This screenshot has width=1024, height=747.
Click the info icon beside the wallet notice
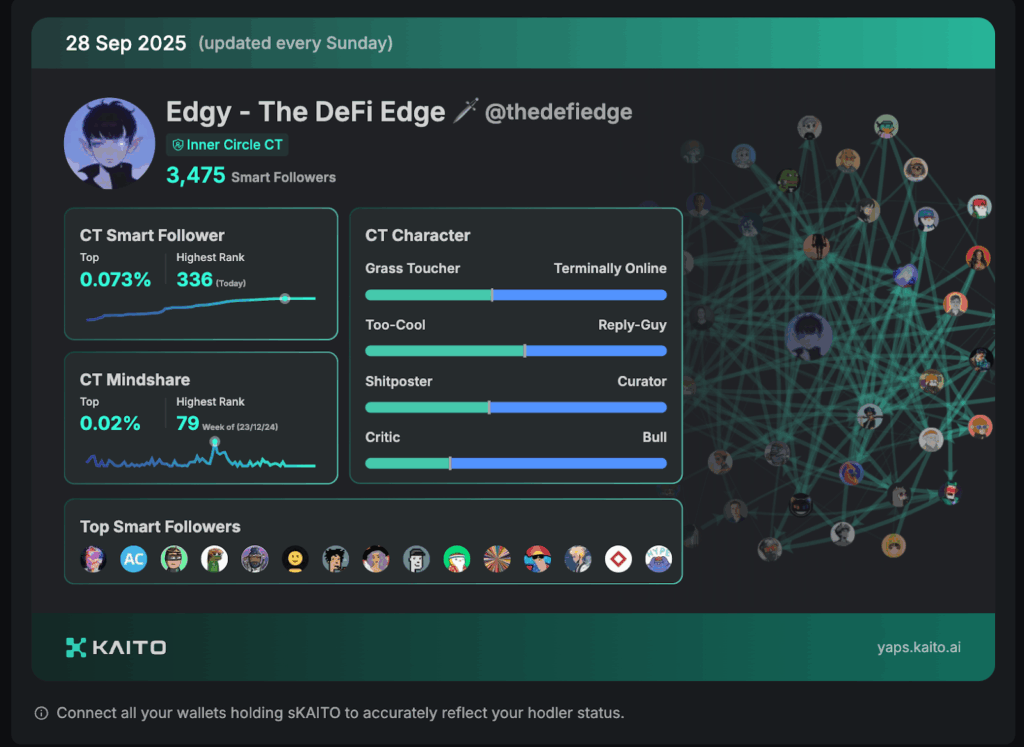click(x=41, y=713)
